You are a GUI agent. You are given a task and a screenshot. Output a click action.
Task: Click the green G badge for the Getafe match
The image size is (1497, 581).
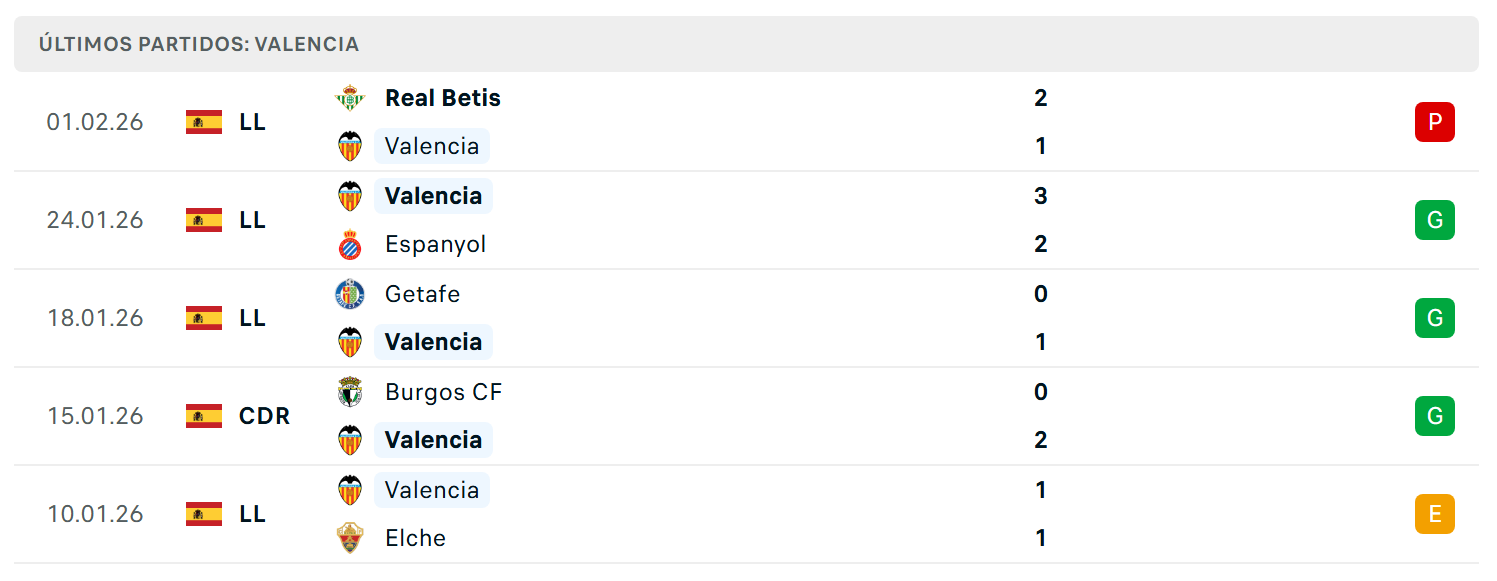pos(1435,318)
